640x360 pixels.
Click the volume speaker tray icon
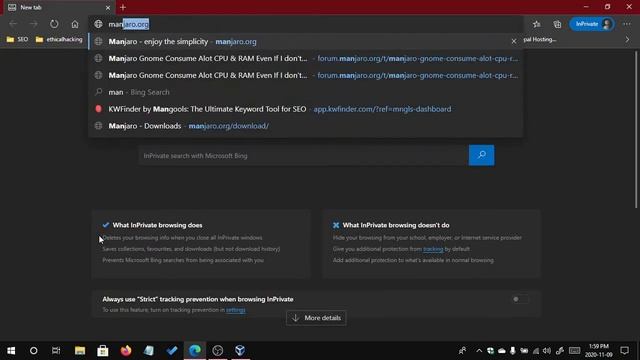tap(547, 351)
